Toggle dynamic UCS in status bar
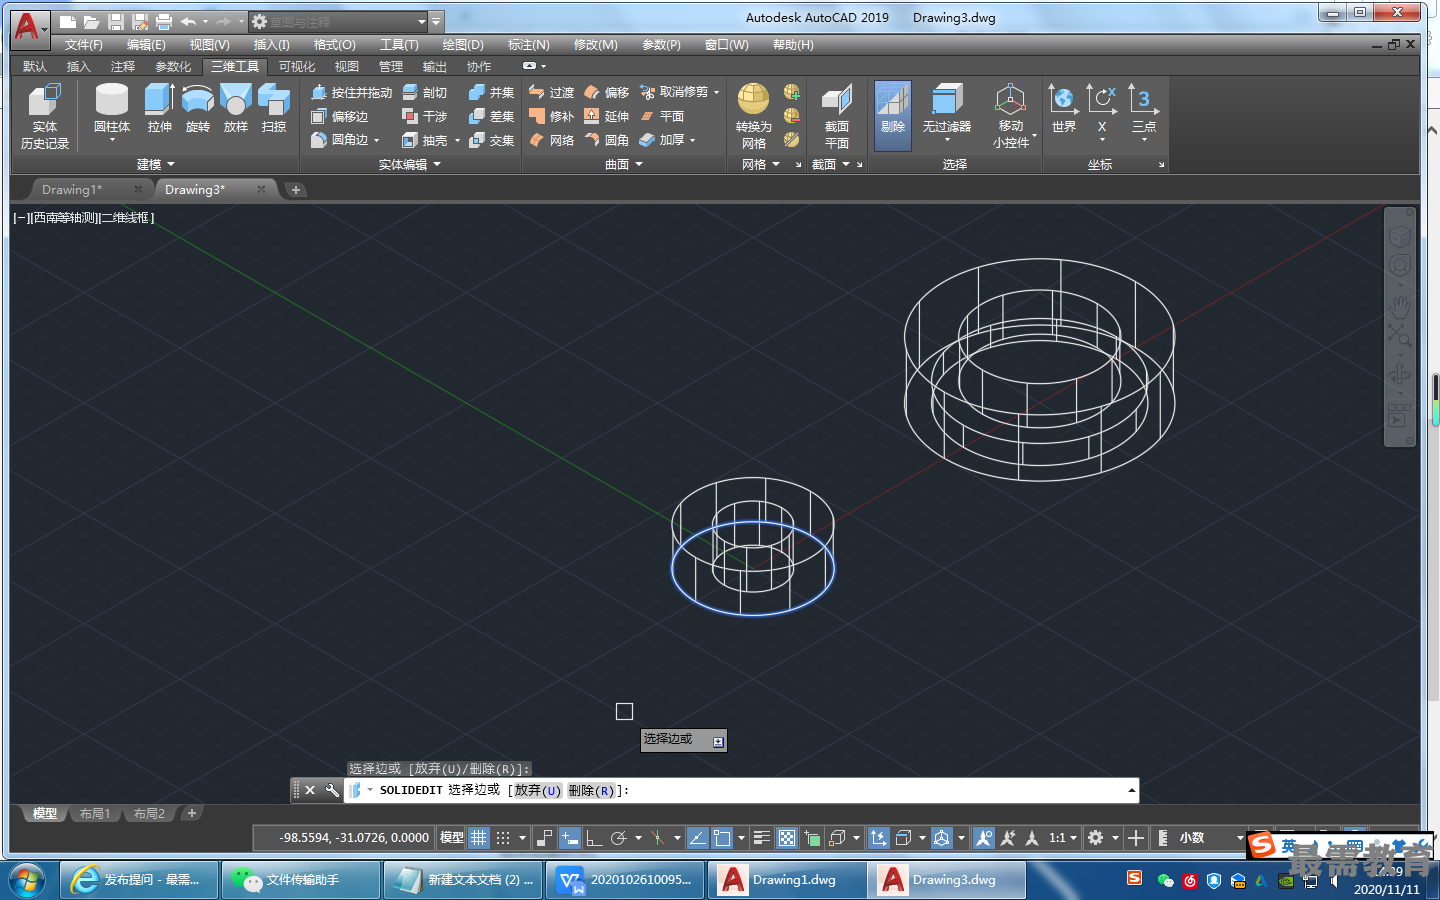The height and width of the screenshot is (900, 1440). [879, 838]
